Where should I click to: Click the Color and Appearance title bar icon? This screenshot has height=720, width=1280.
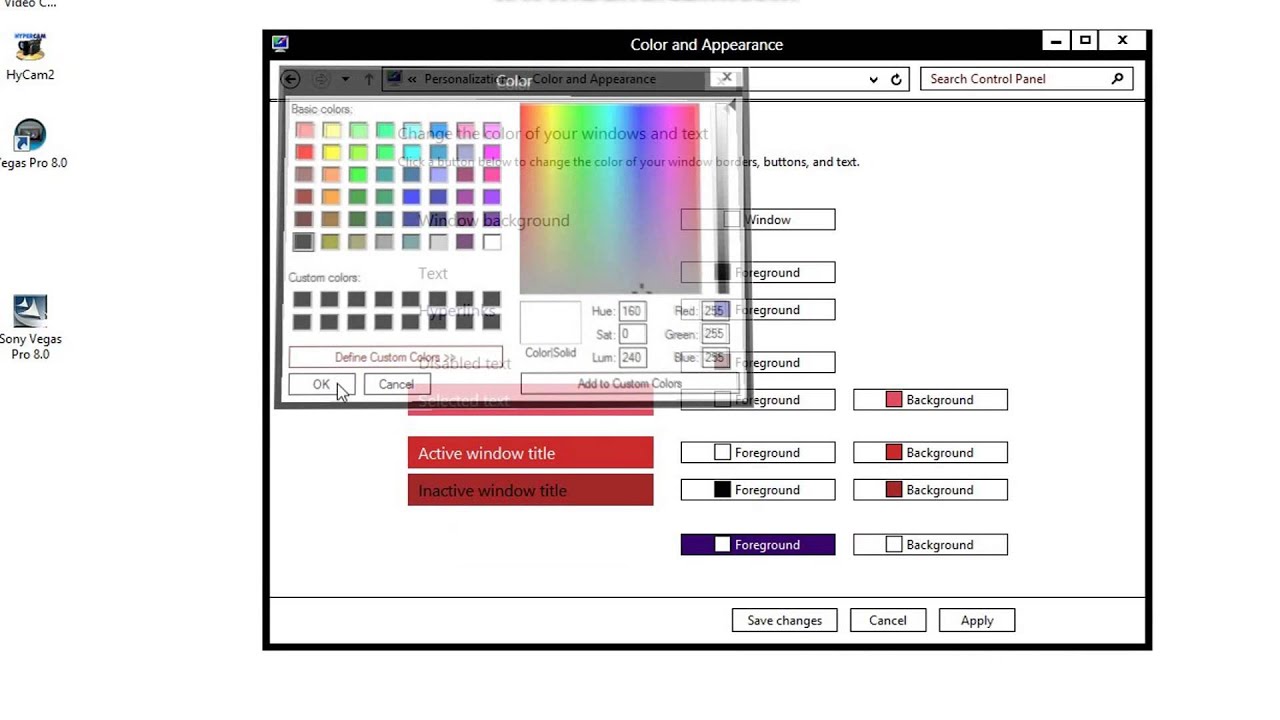pos(280,43)
